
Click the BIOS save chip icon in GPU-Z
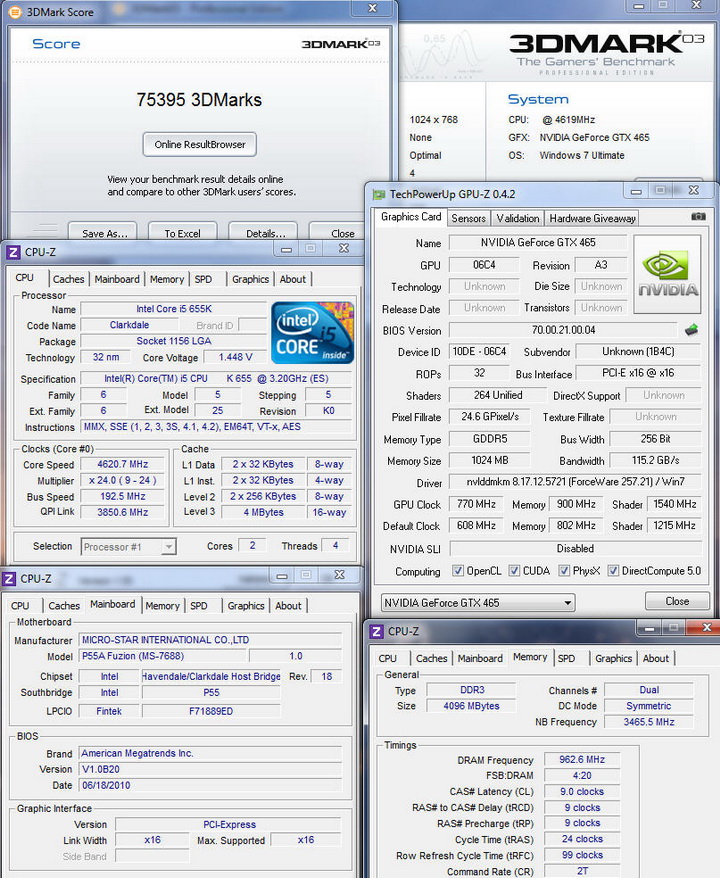point(691,330)
